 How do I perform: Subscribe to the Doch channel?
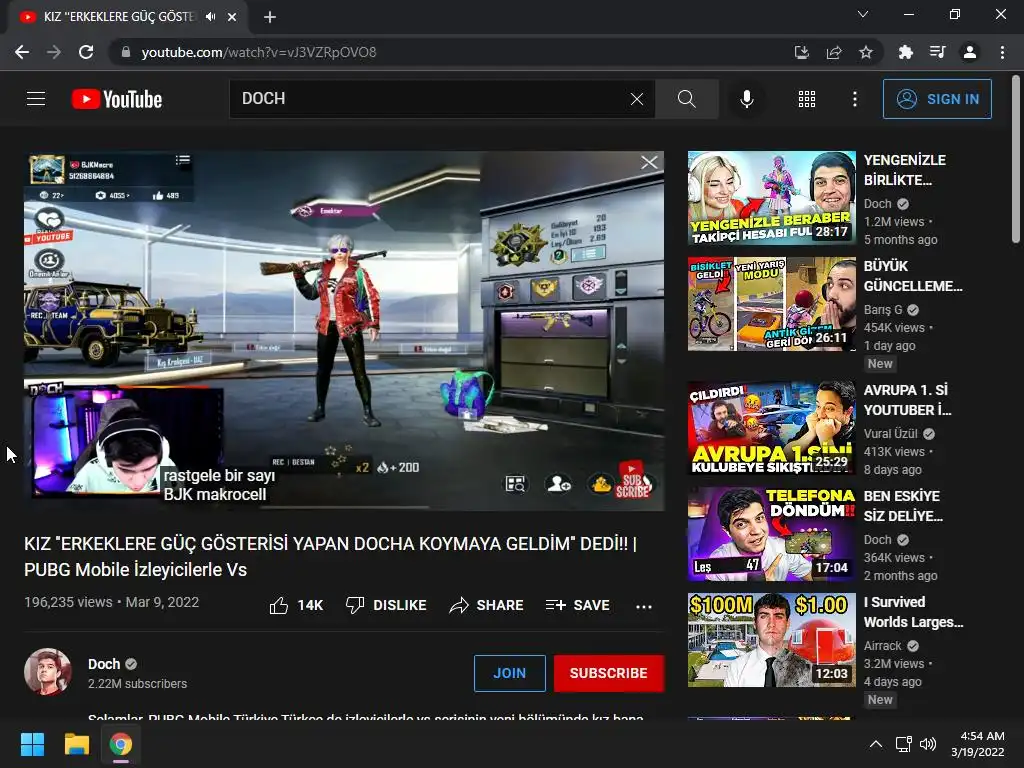(609, 673)
